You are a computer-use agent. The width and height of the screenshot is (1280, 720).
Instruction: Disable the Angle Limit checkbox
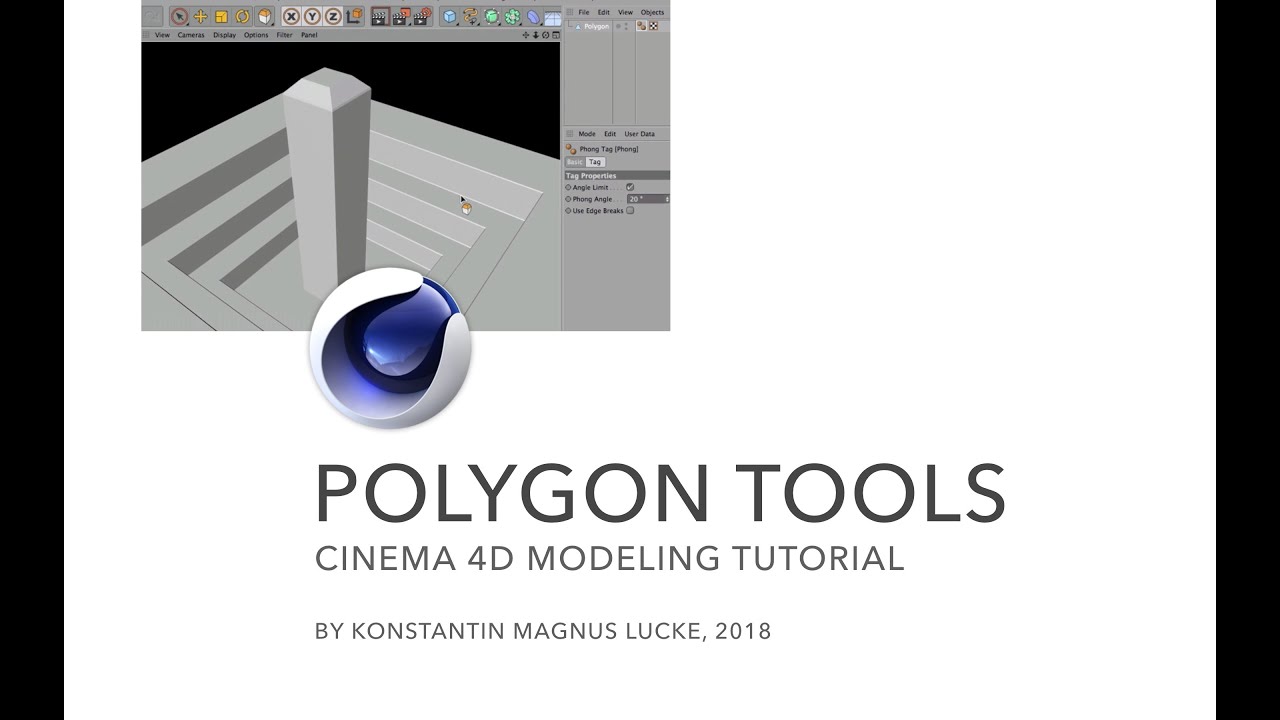630,187
